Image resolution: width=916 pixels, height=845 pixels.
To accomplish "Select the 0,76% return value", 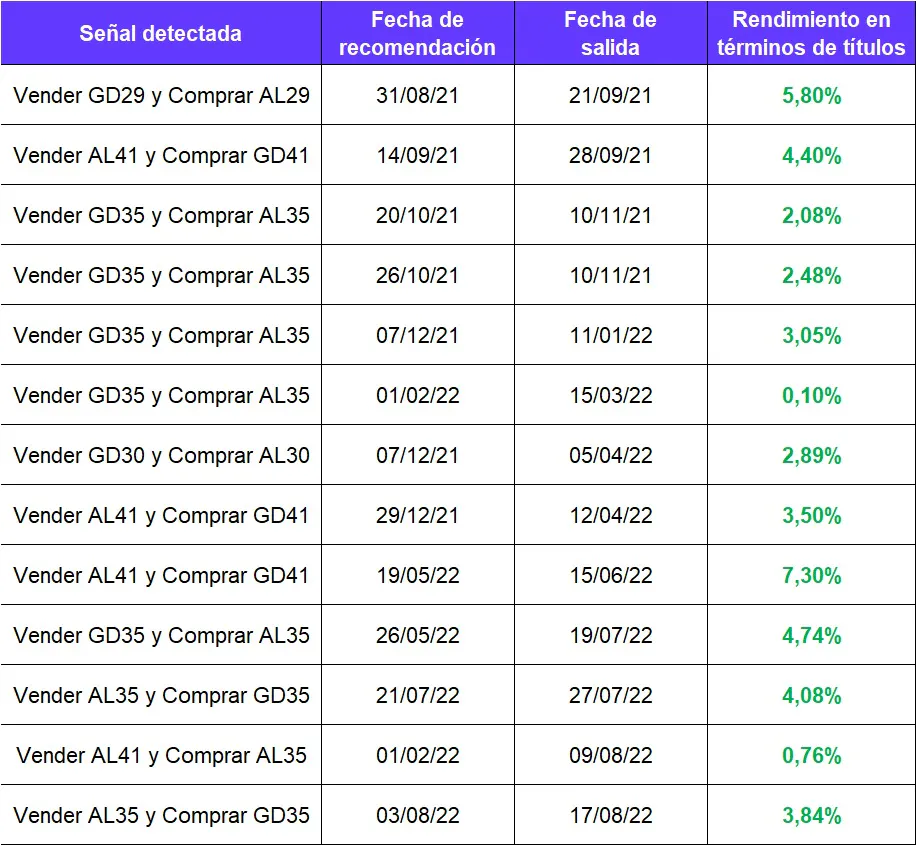I will (811, 756).
